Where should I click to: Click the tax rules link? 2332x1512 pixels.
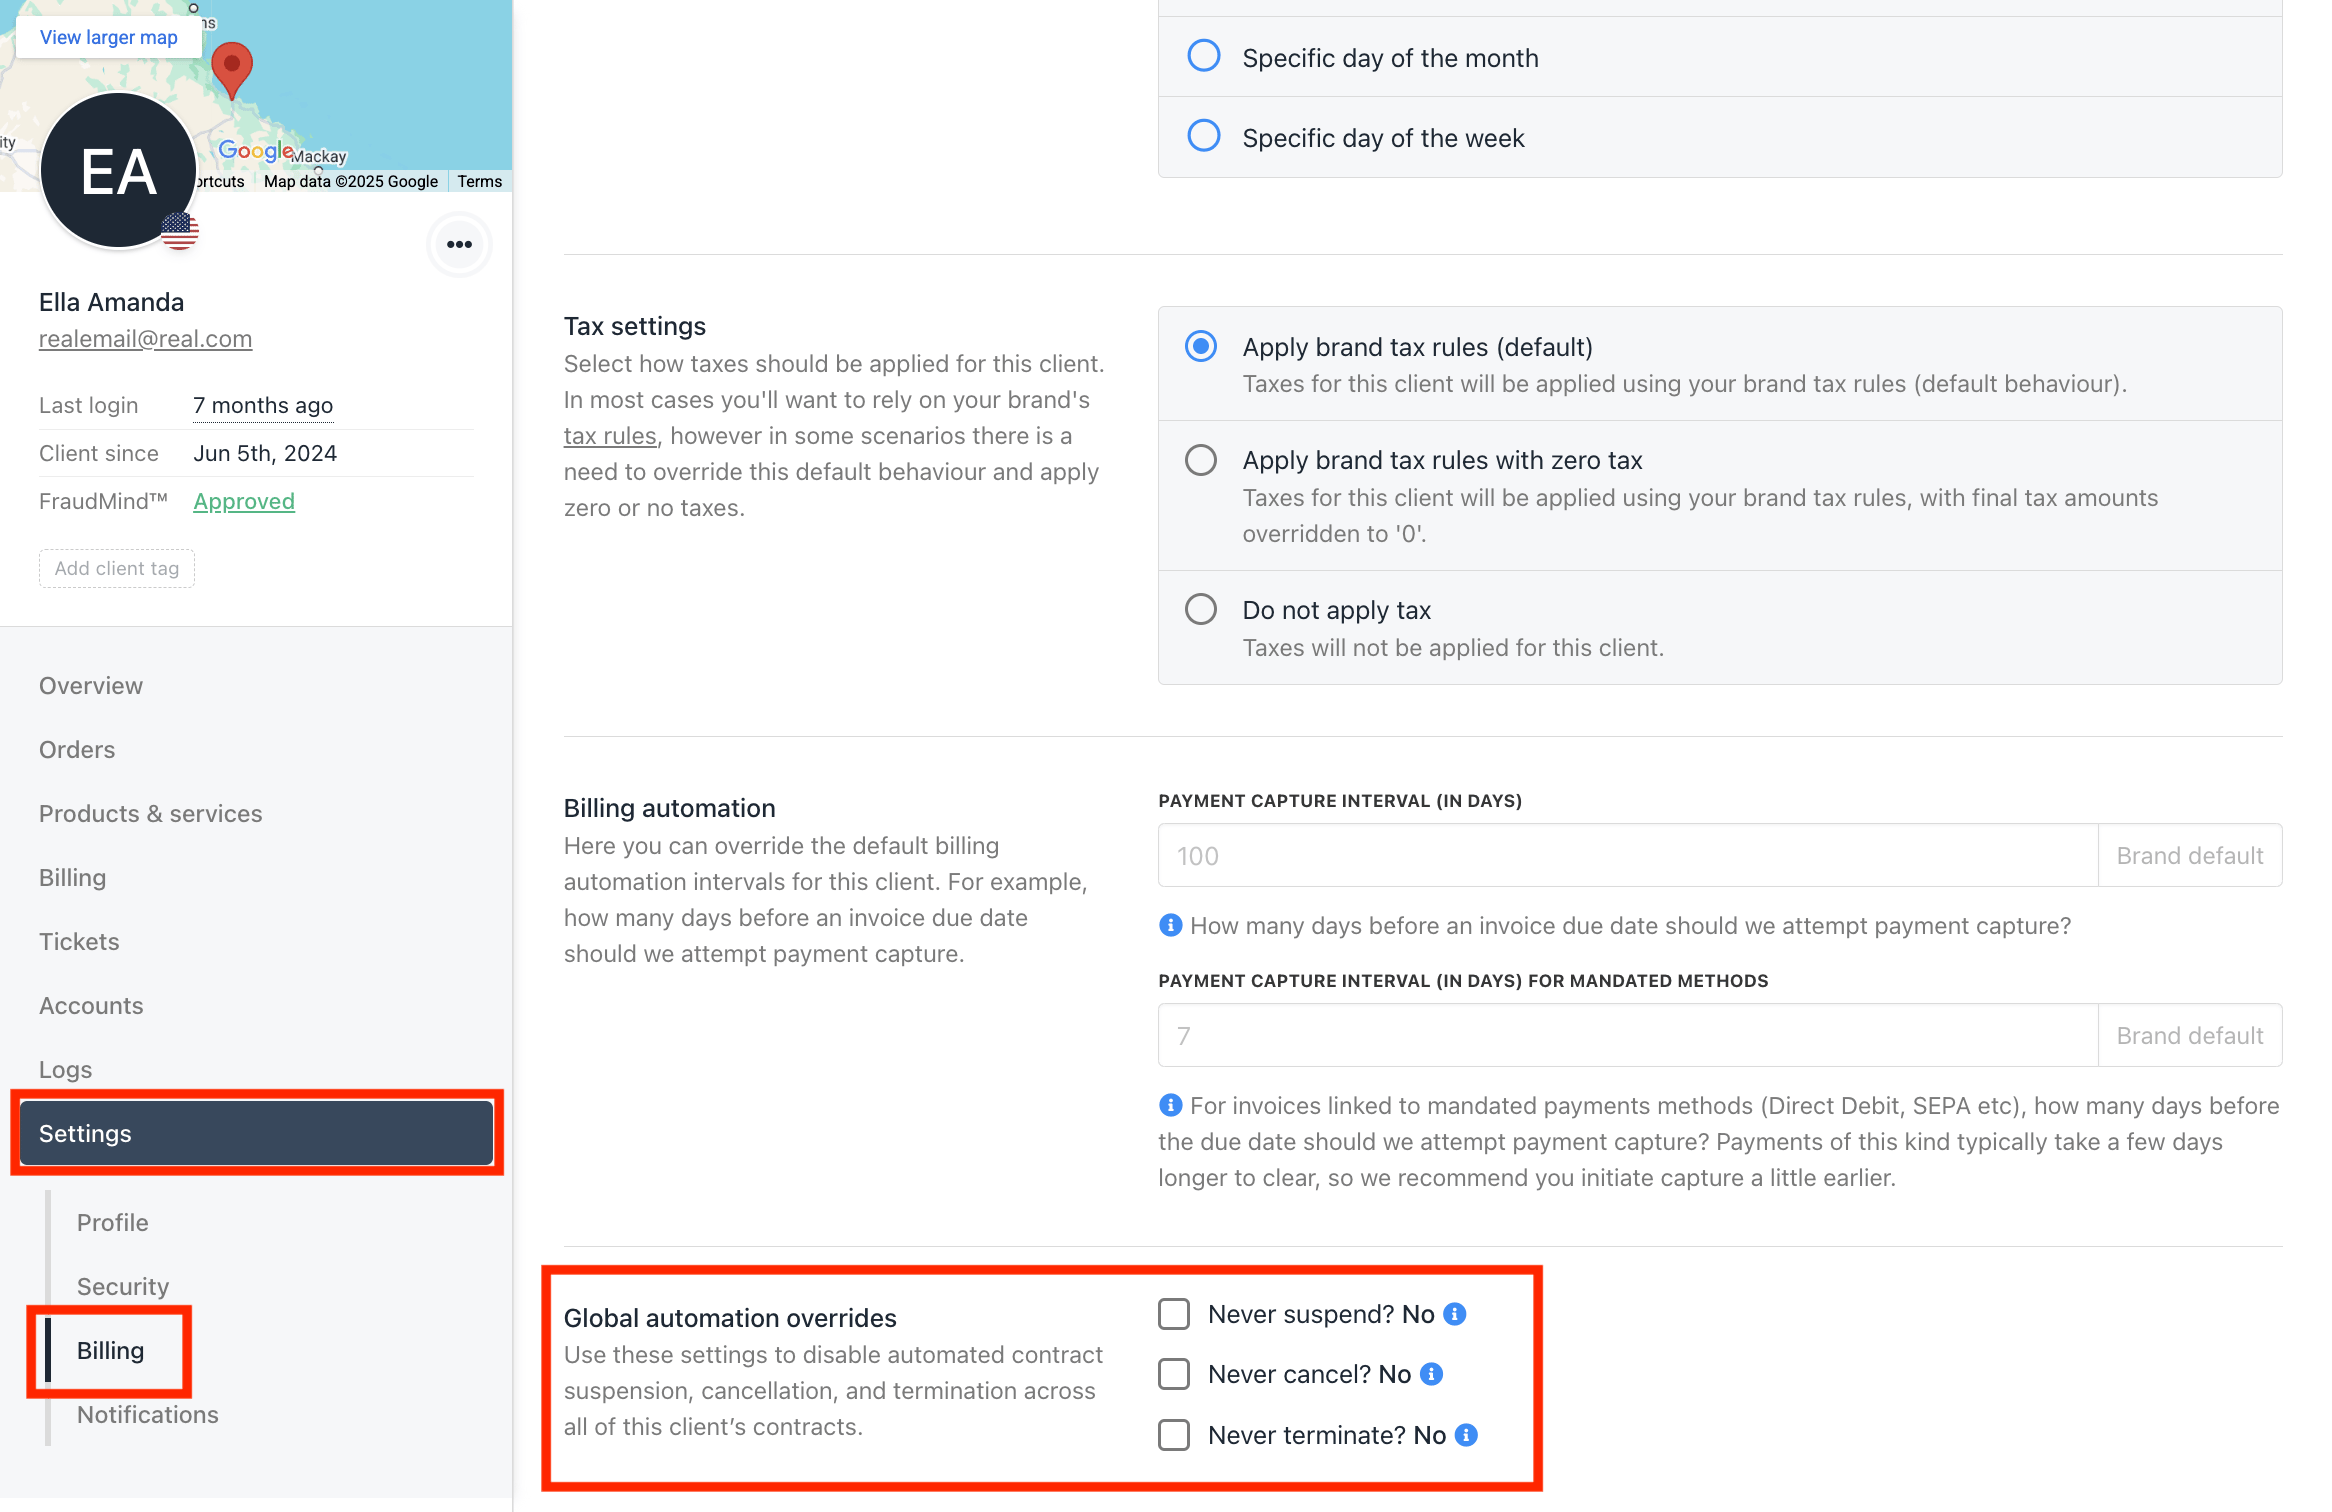tap(610, 436)
